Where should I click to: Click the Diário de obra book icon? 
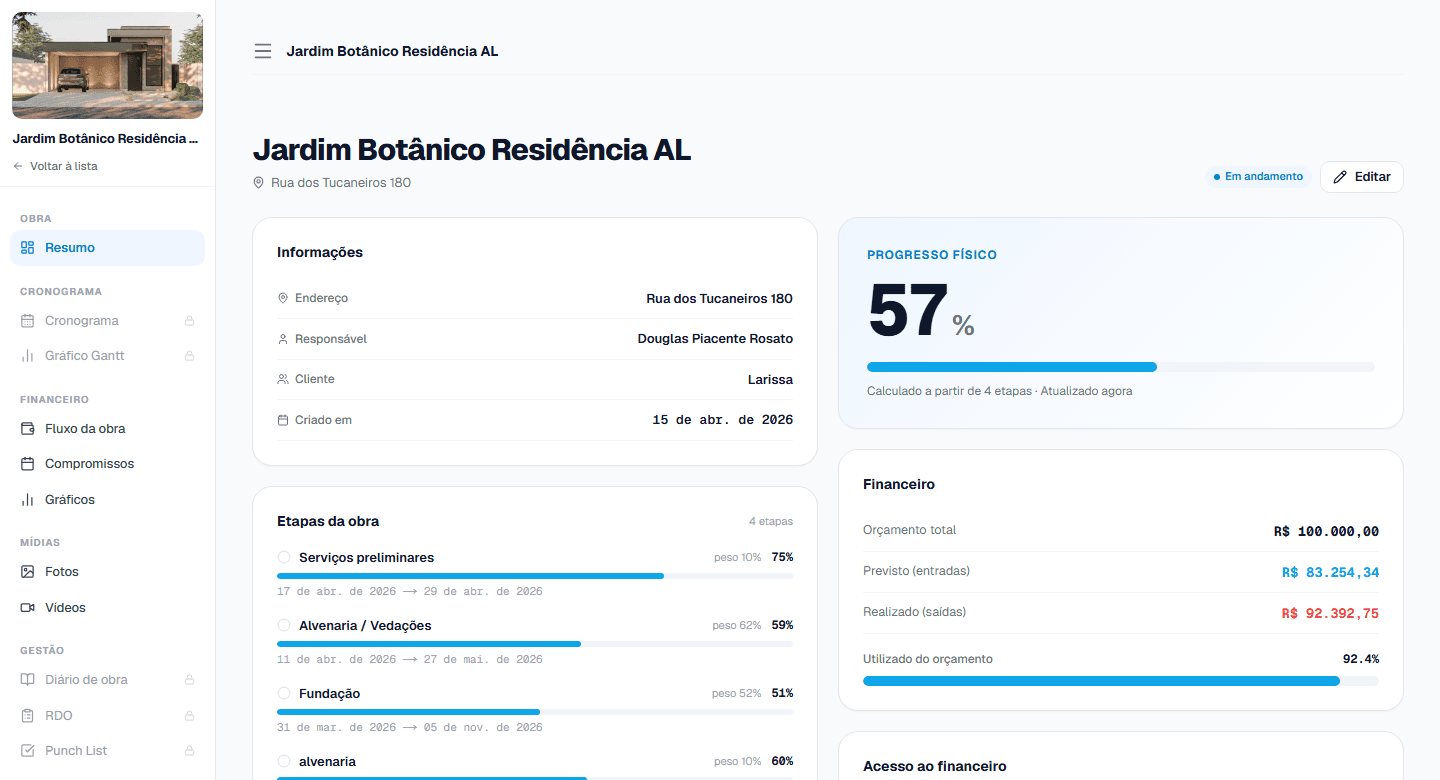coord(28,680)
